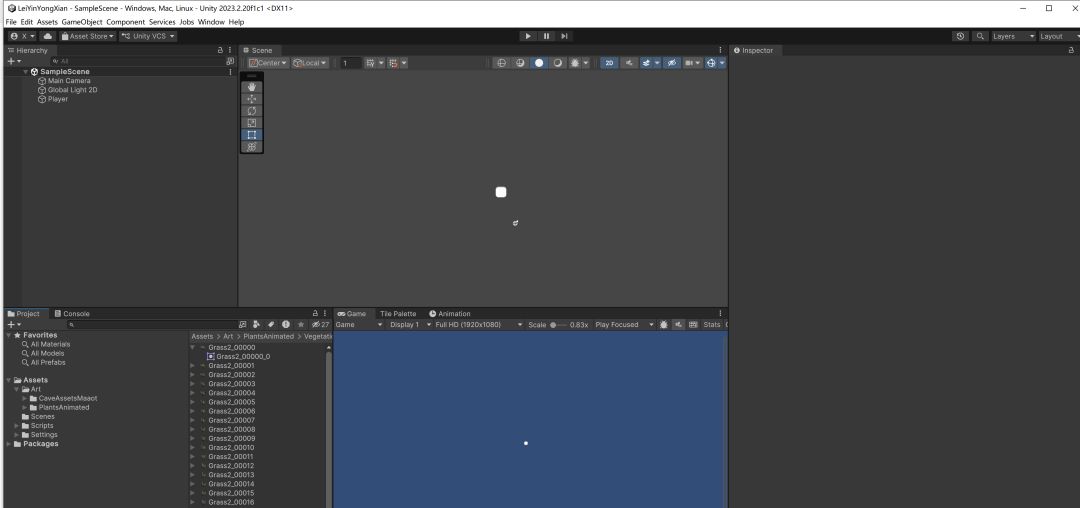Open the cloud services icon
Viewport: 1080px width, 508px height.
(x=48, y=36)
